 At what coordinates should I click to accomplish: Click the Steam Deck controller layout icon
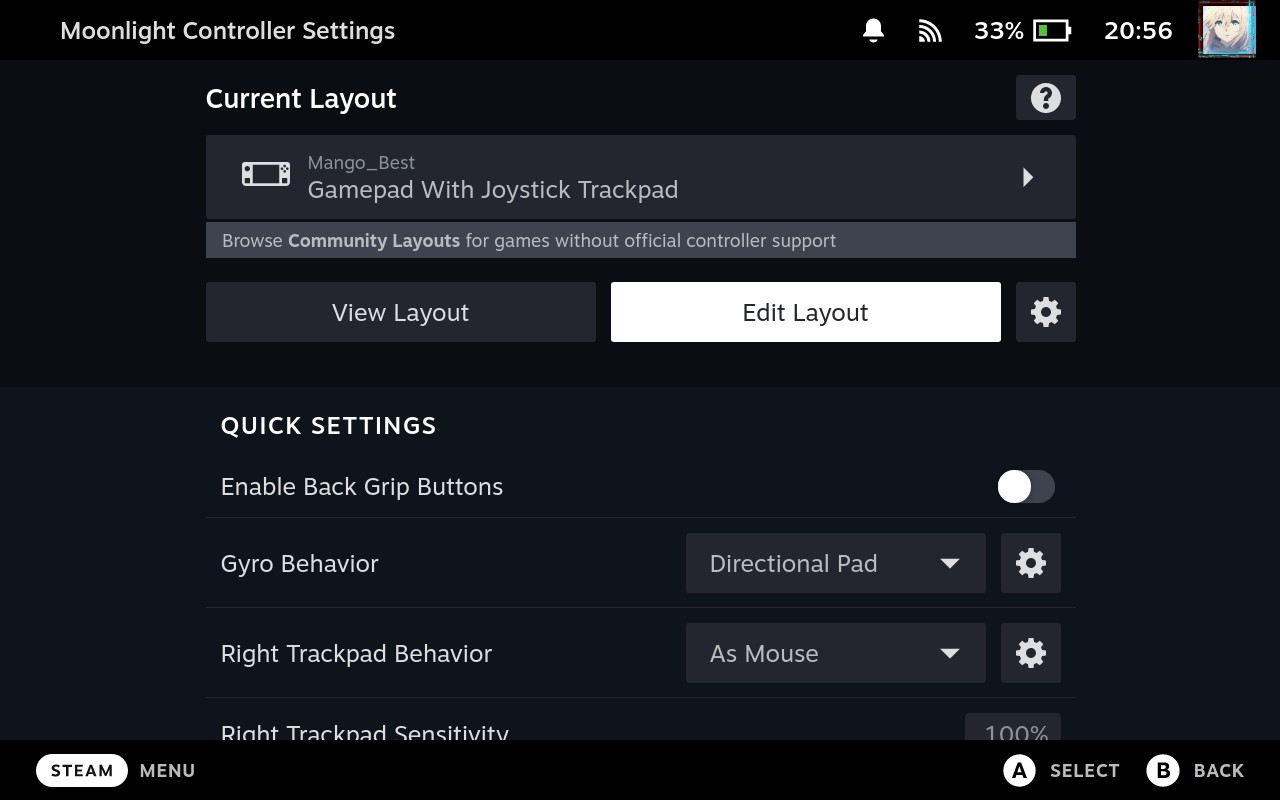[266, 175]
